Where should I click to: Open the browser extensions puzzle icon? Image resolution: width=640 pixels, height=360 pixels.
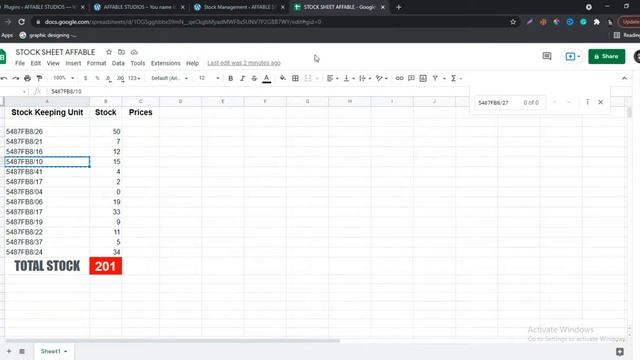[596, 22]
